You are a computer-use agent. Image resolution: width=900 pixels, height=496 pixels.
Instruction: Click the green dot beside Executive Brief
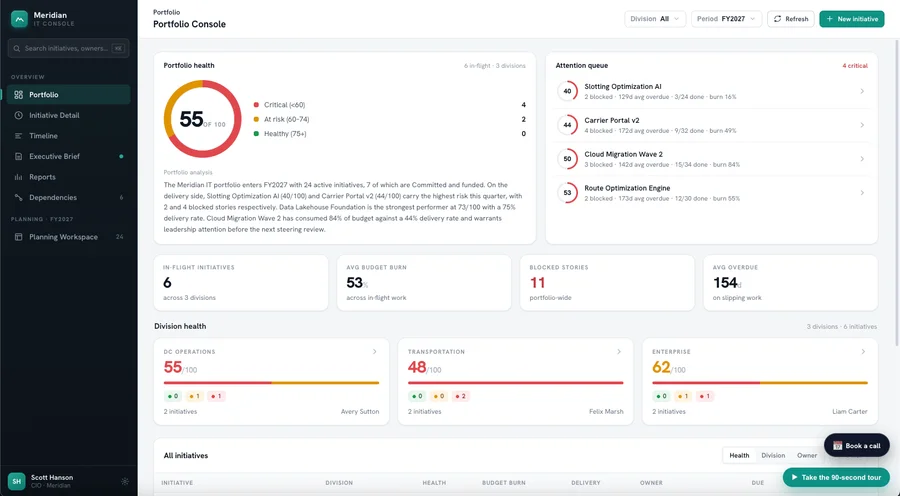tap(121, 156)
